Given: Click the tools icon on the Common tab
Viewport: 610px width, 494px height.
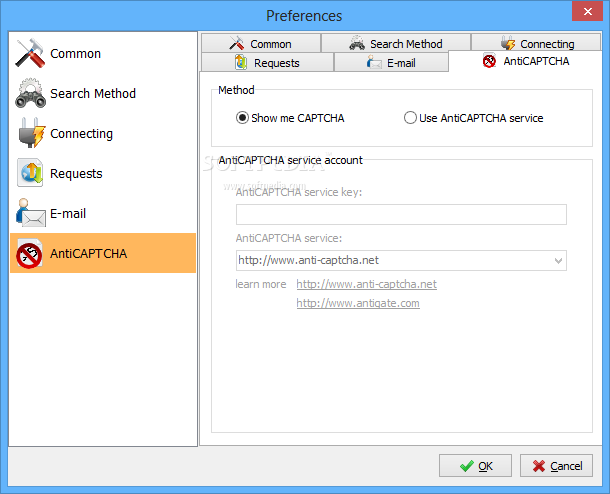Looking at the screenshot, I should click(237, 43).
